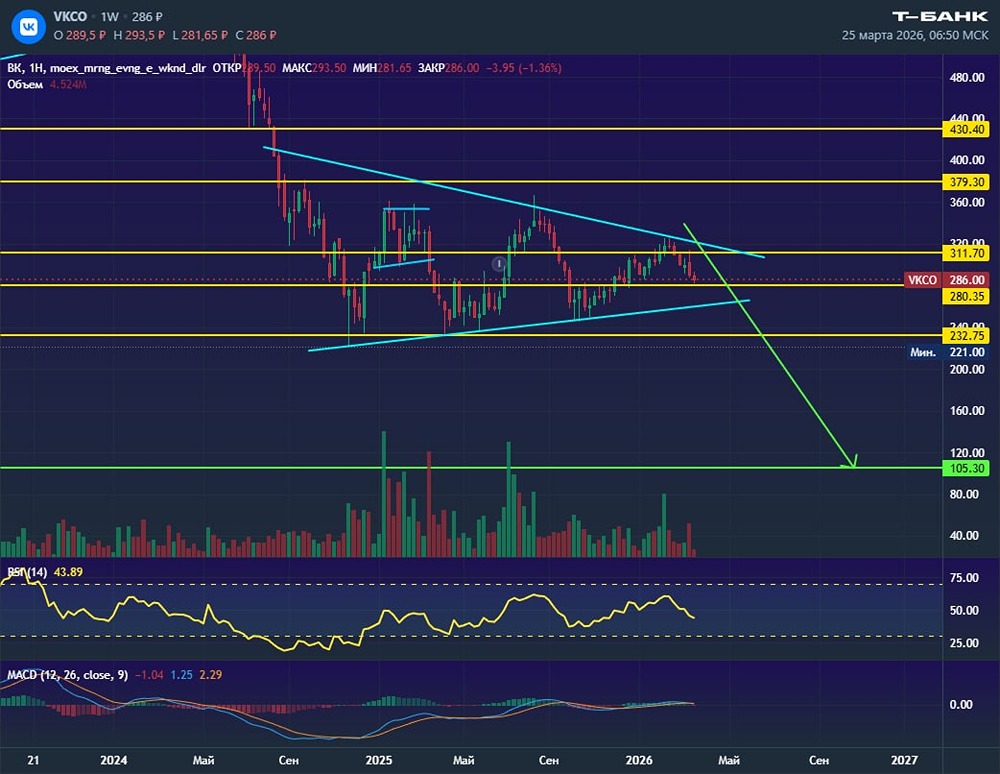This screenshot has width=1000, height=774.
Task: Click the close value C 286 ₽
Action: click(x=256, y=36)
